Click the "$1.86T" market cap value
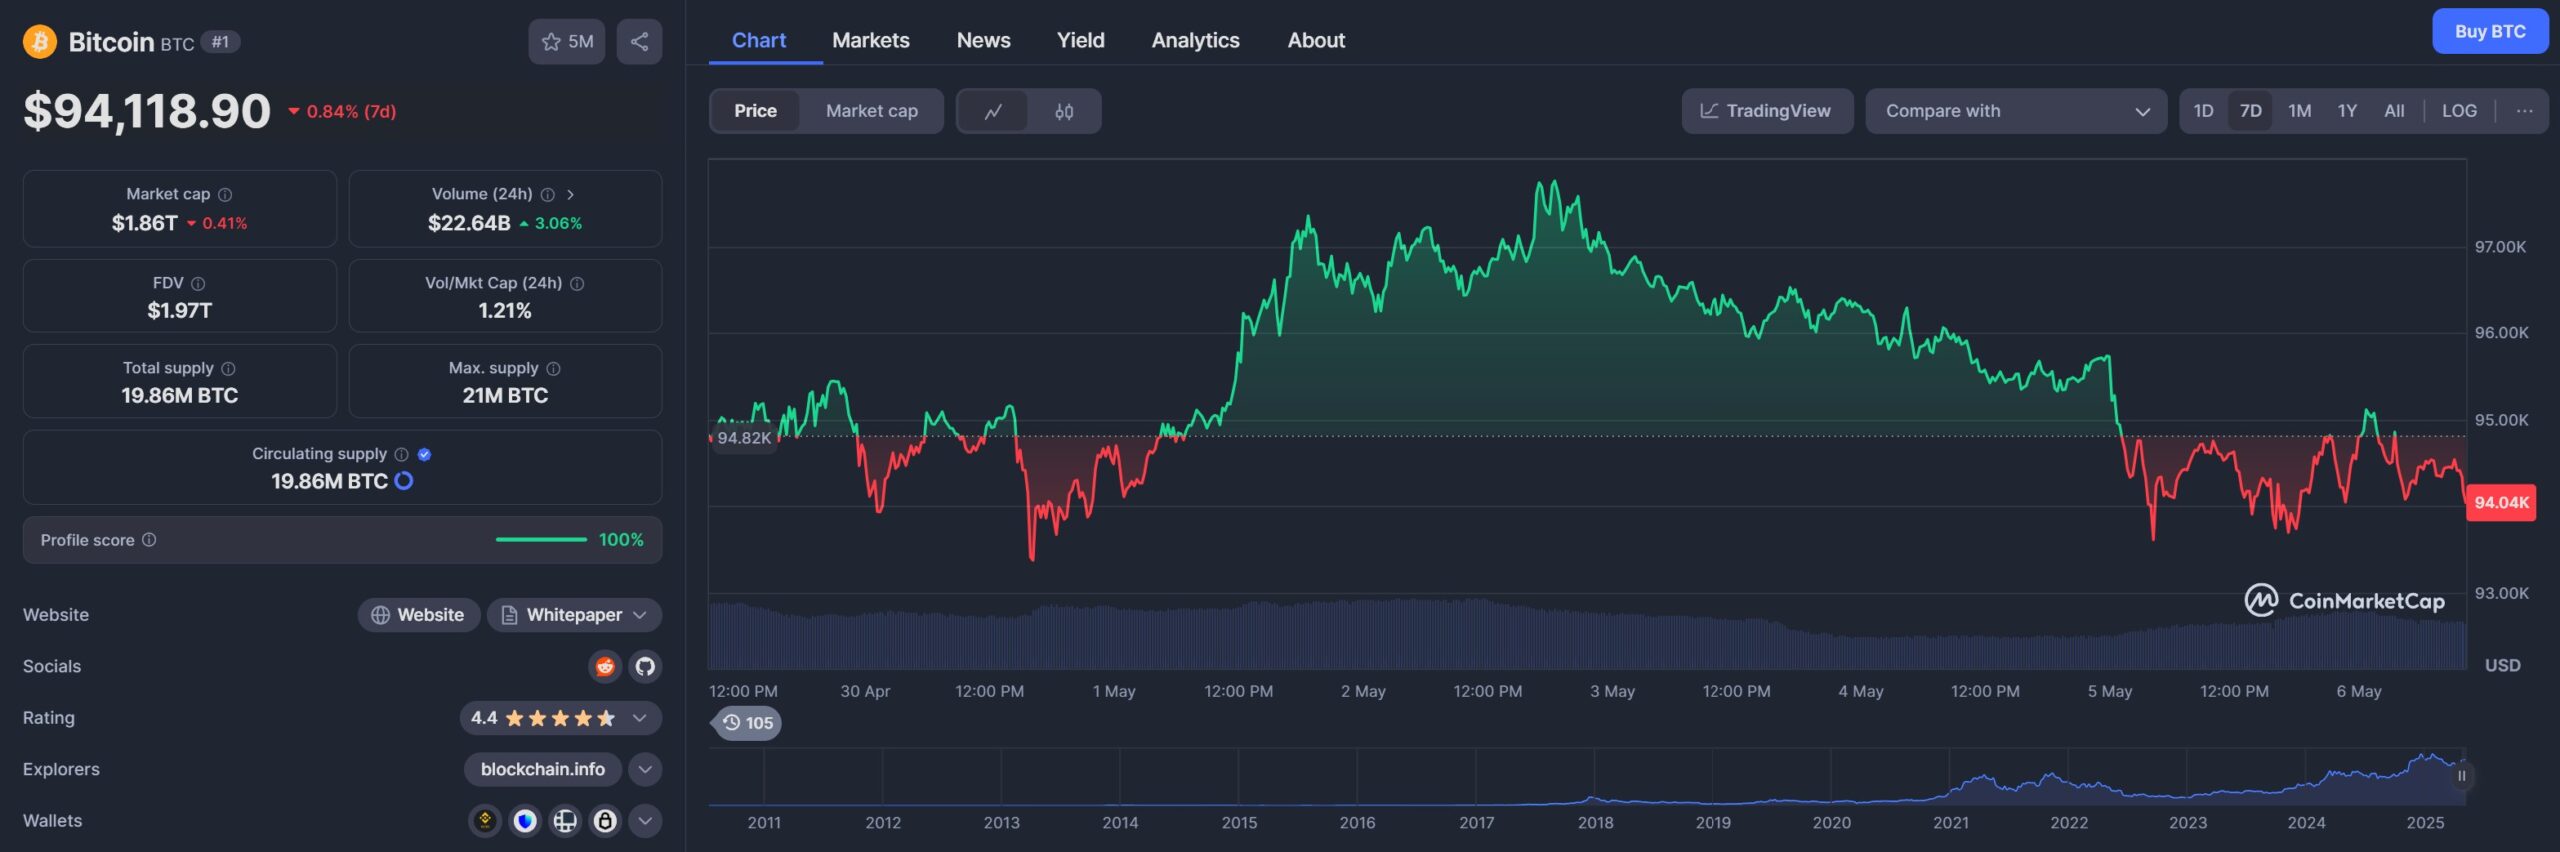This screenshot has height=852, width=2560. tap(144, 223)
